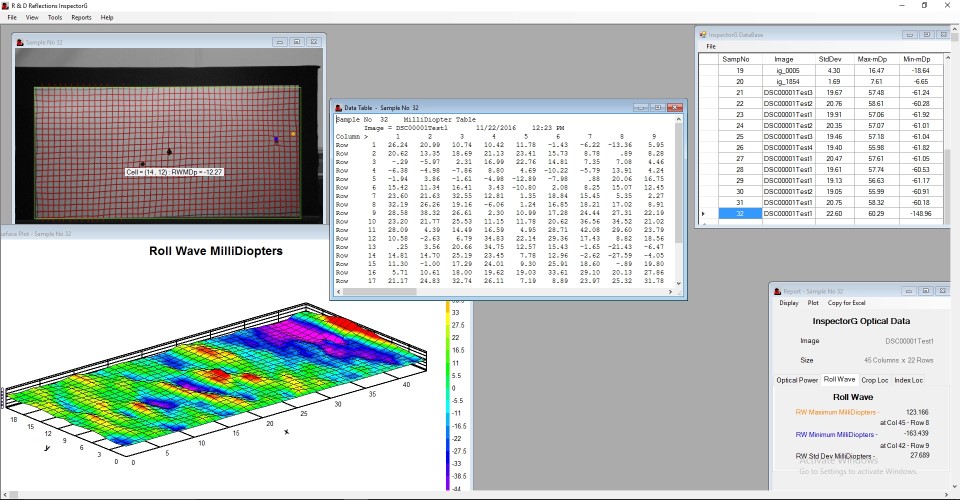Open the Reports menu in main menu bar
The width and height of the screenshot is (960, 500).
click(x=81, y=17)
